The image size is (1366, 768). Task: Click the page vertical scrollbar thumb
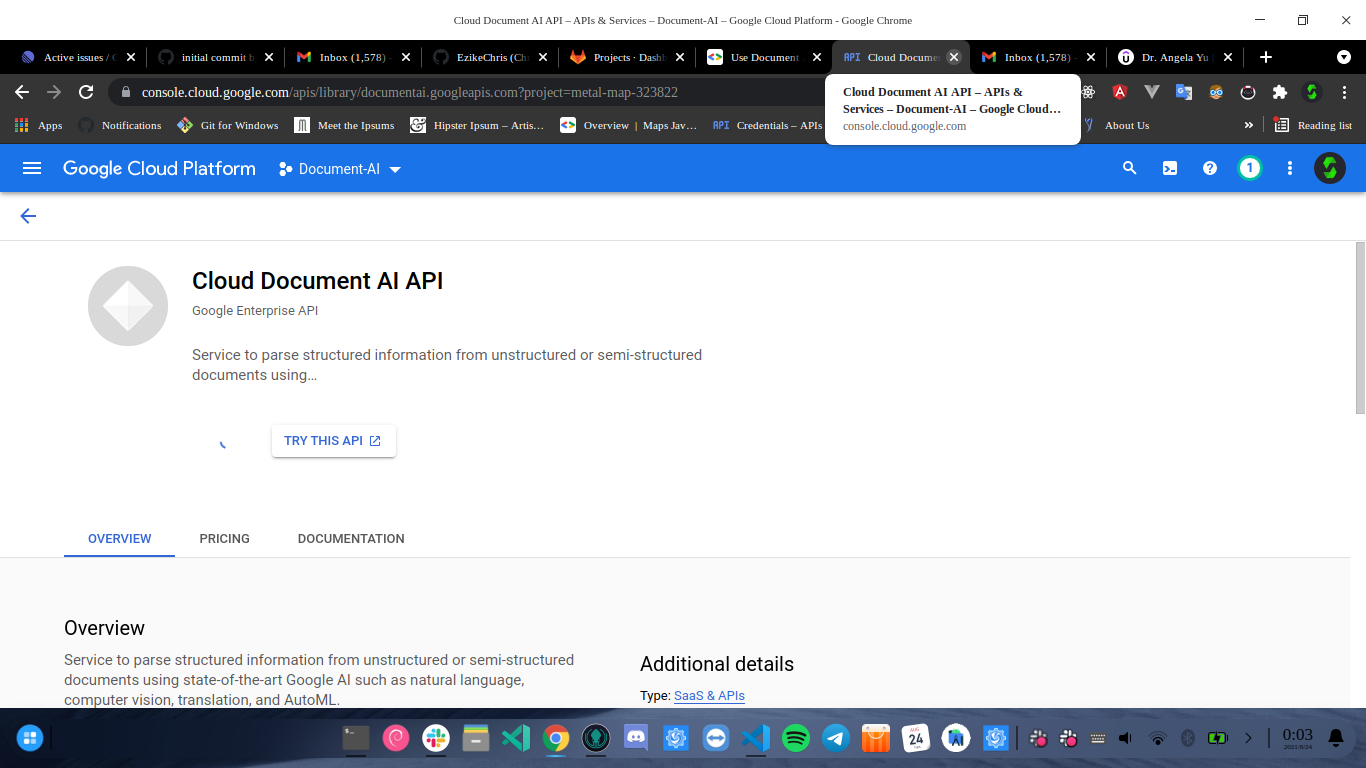[x=1360, y=328]
